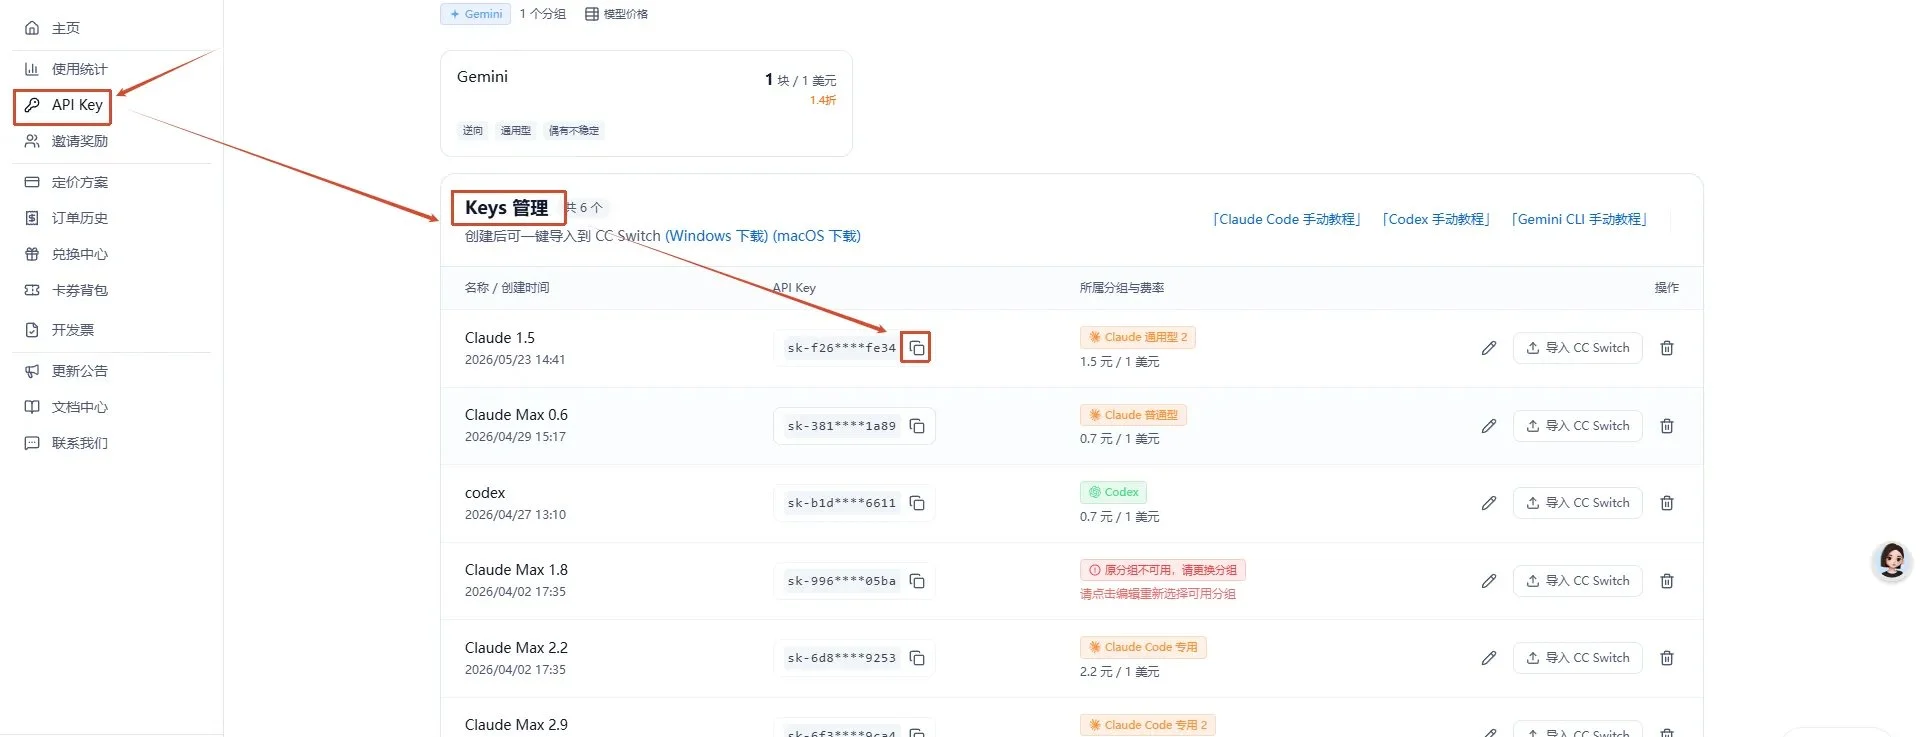The height and width of the screenshot is (737, 1920).
Task: Copy the sk-6d8****9253 API key
Action: click(916, 658)
